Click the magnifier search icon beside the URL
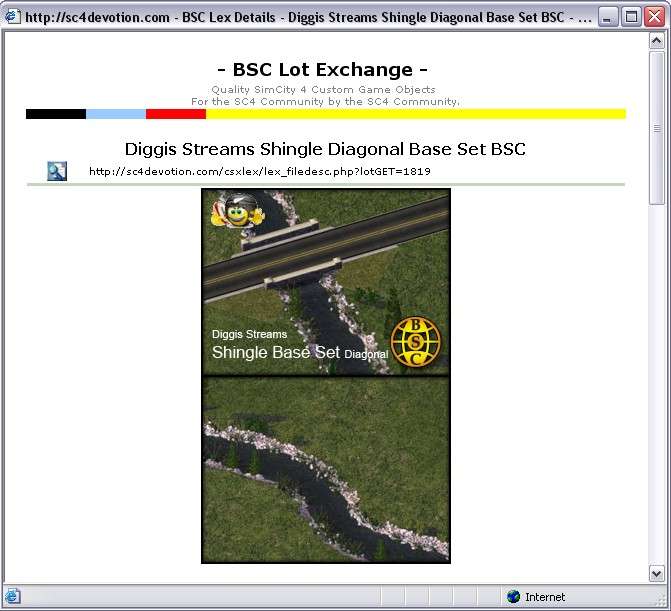This screenshot has height=611, width=671. (x=57, y=171)
